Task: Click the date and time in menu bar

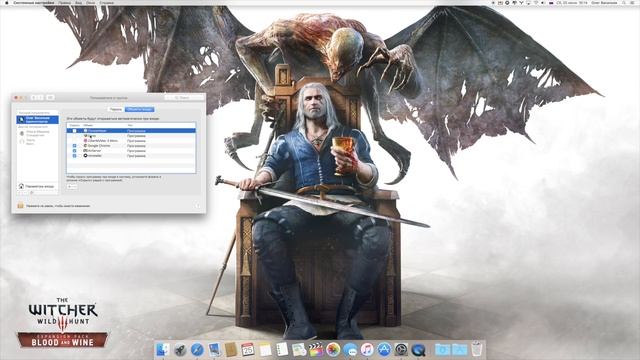Action: tap(571, 2)
